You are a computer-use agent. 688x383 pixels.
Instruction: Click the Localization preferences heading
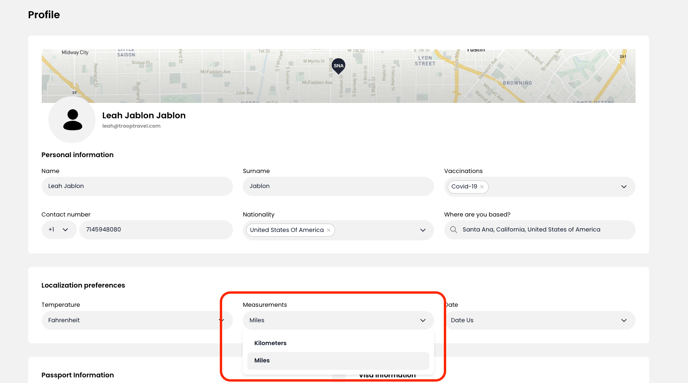83,286
